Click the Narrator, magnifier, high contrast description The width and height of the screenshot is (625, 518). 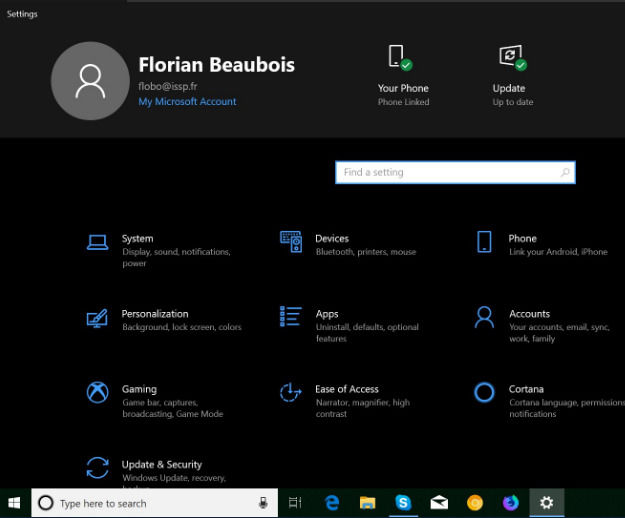(x=363, y=408)
